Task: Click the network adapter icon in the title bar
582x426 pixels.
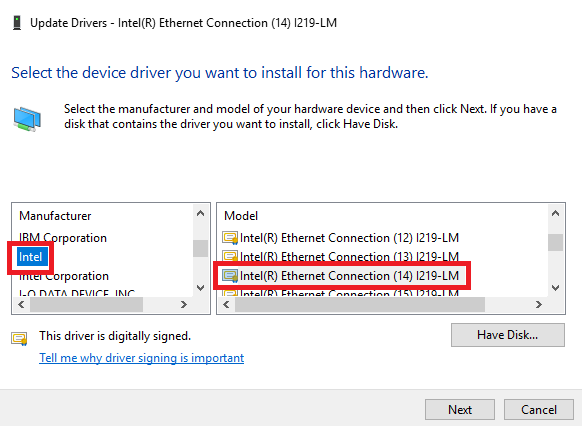Action: point(17,23)
